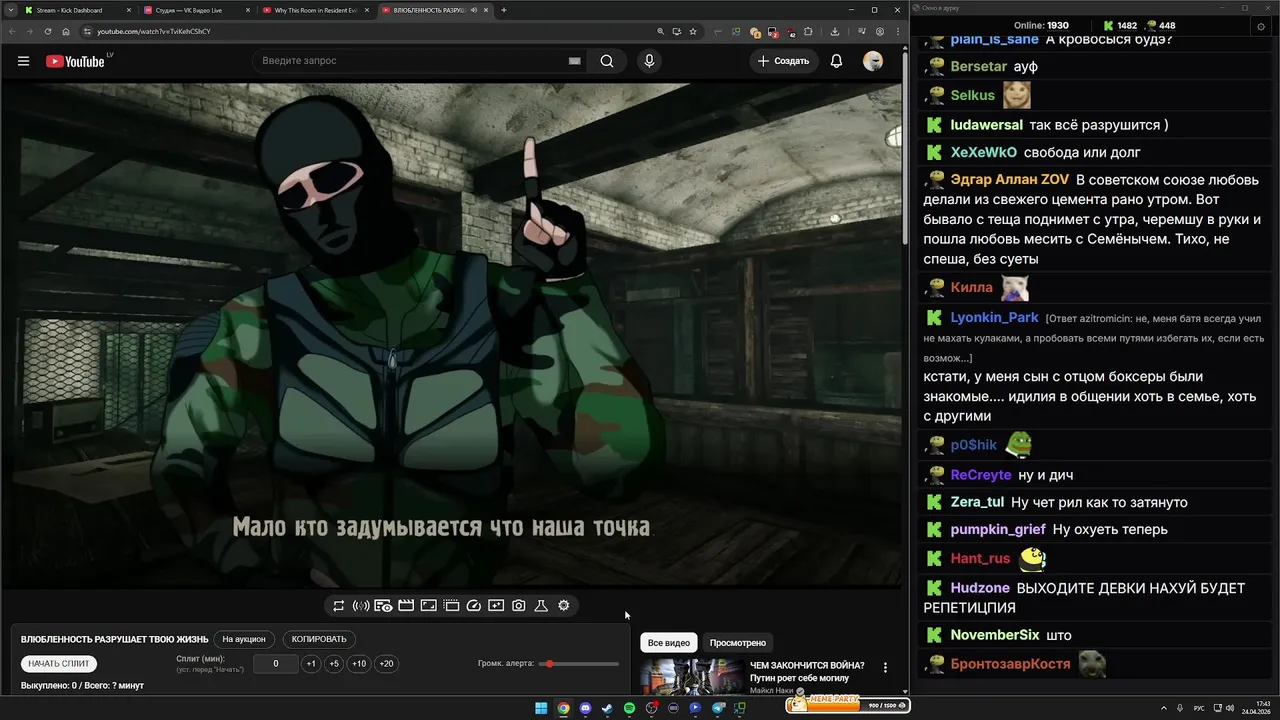Screen dimensions: 1280x720
Task: Click chat username Эдгар Аллан ZOV
Action: [1010, 180]
